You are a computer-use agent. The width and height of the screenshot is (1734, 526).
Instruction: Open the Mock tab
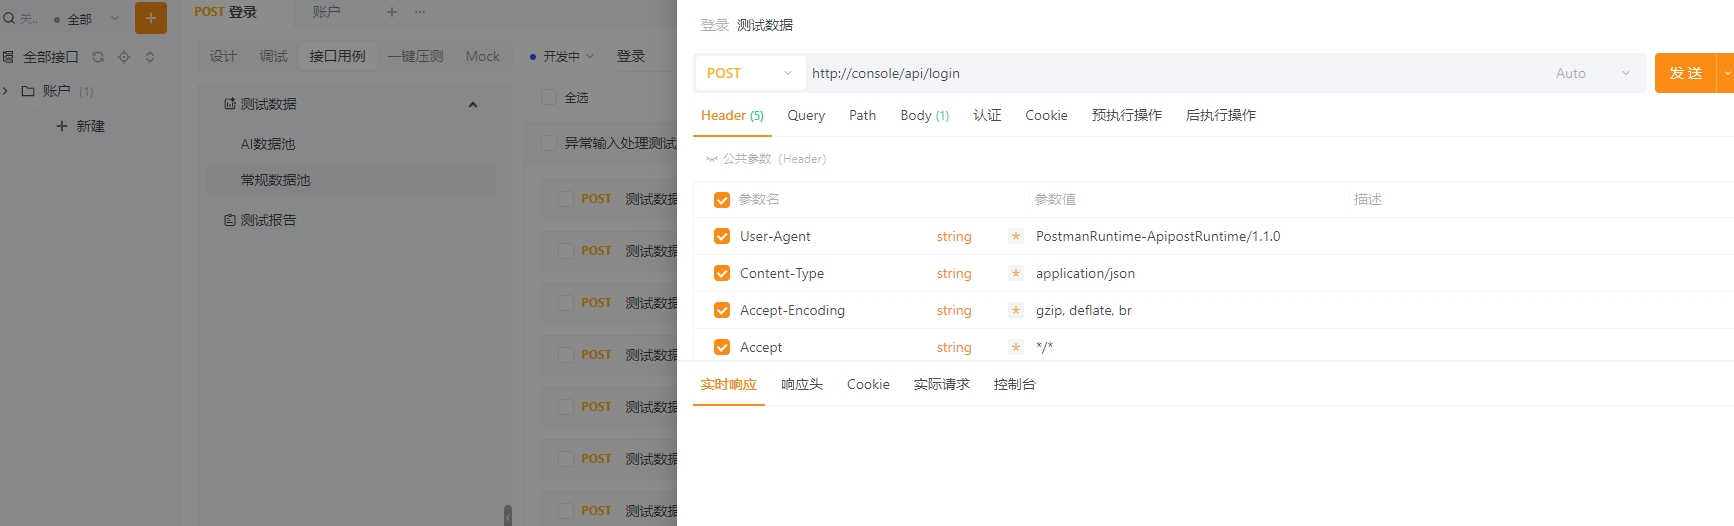483,56
